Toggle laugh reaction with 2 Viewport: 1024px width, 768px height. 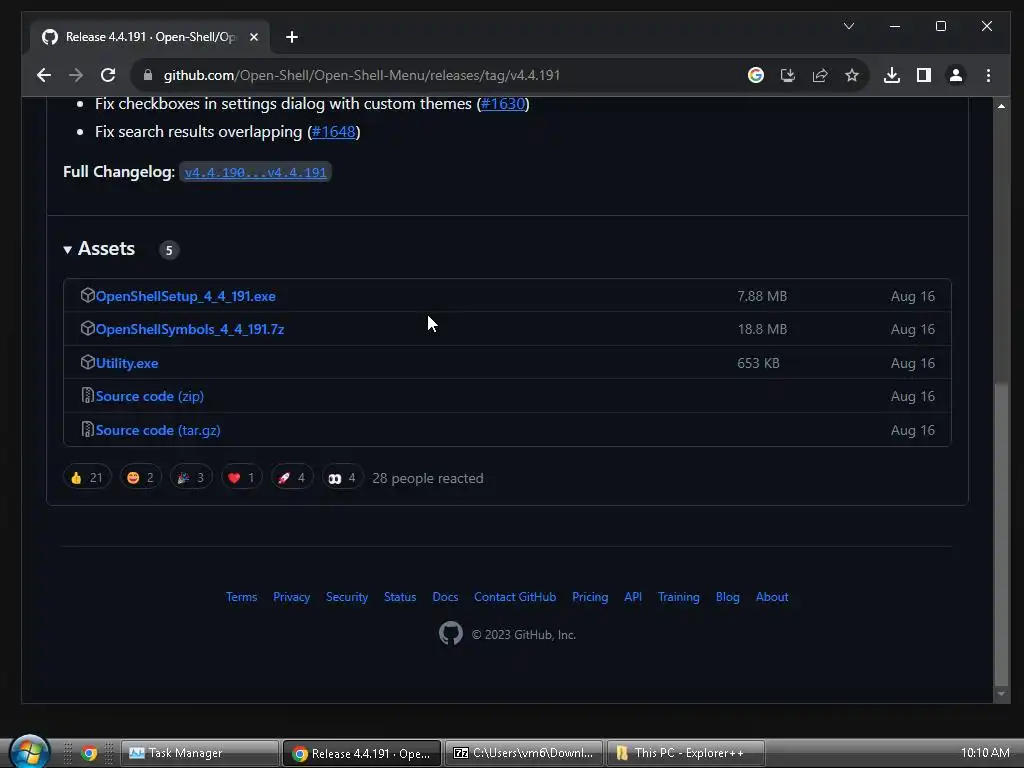(140, 478)
